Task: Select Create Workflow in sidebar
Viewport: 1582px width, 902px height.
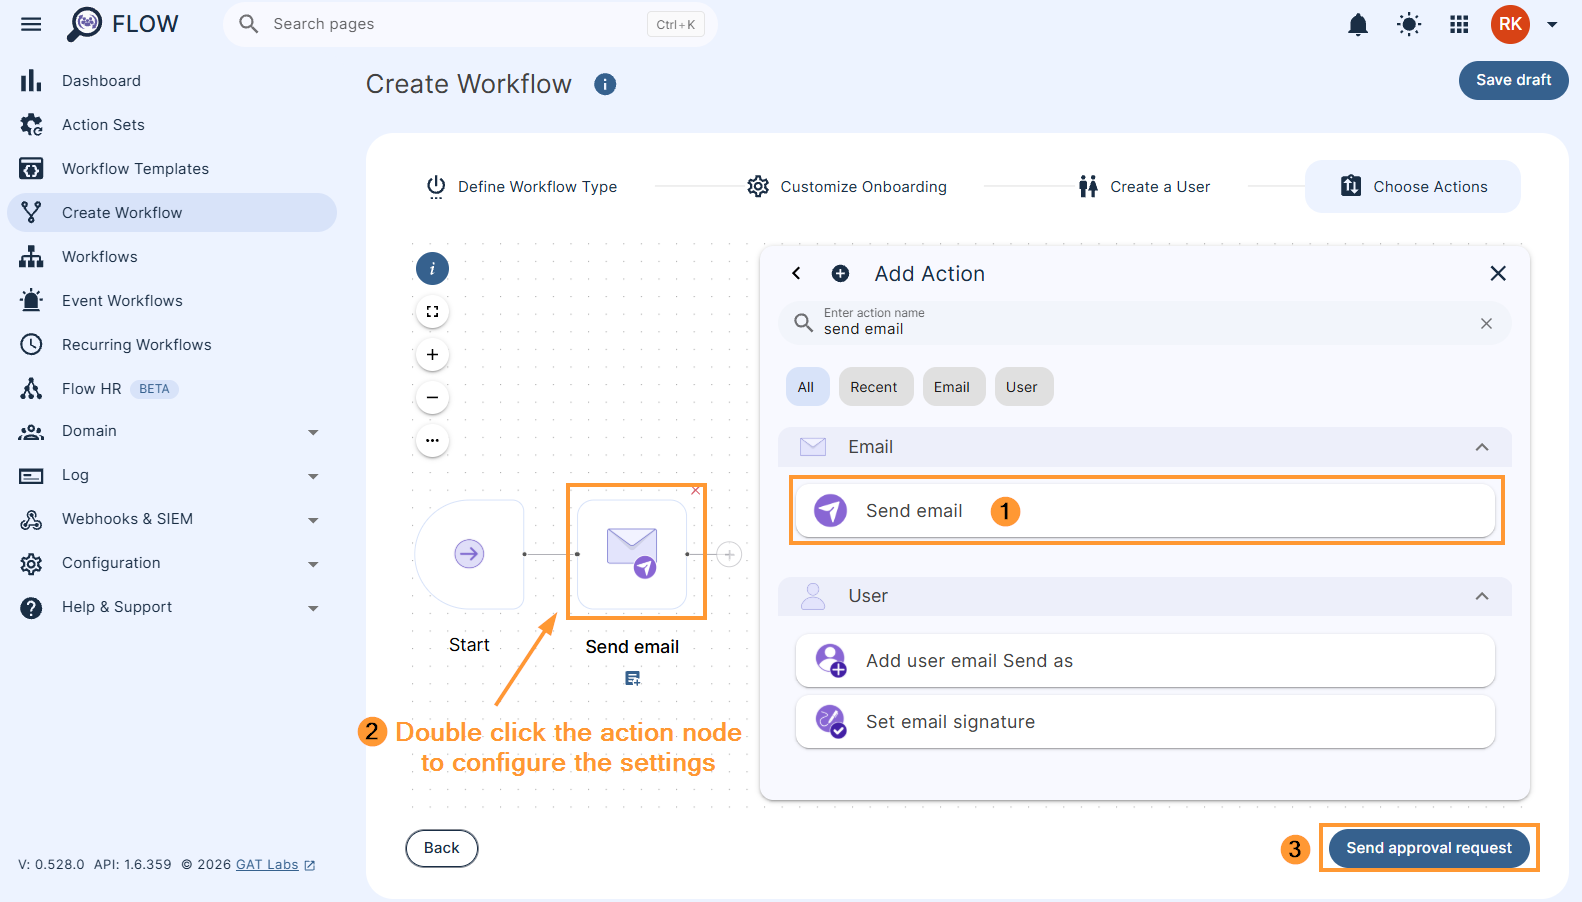Action: pyautogui.click(x=172, y=213)
